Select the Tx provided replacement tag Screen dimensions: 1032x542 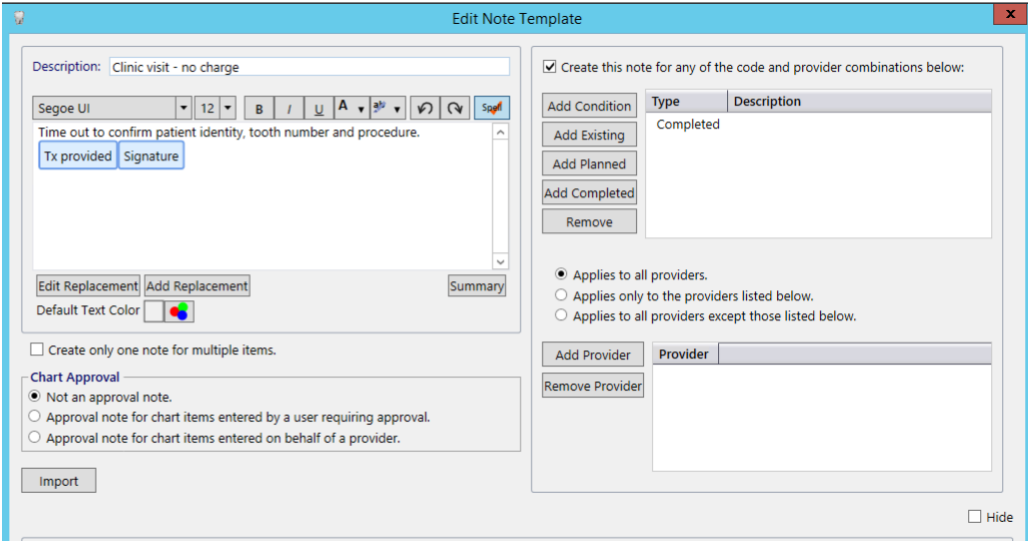[78, 157]
